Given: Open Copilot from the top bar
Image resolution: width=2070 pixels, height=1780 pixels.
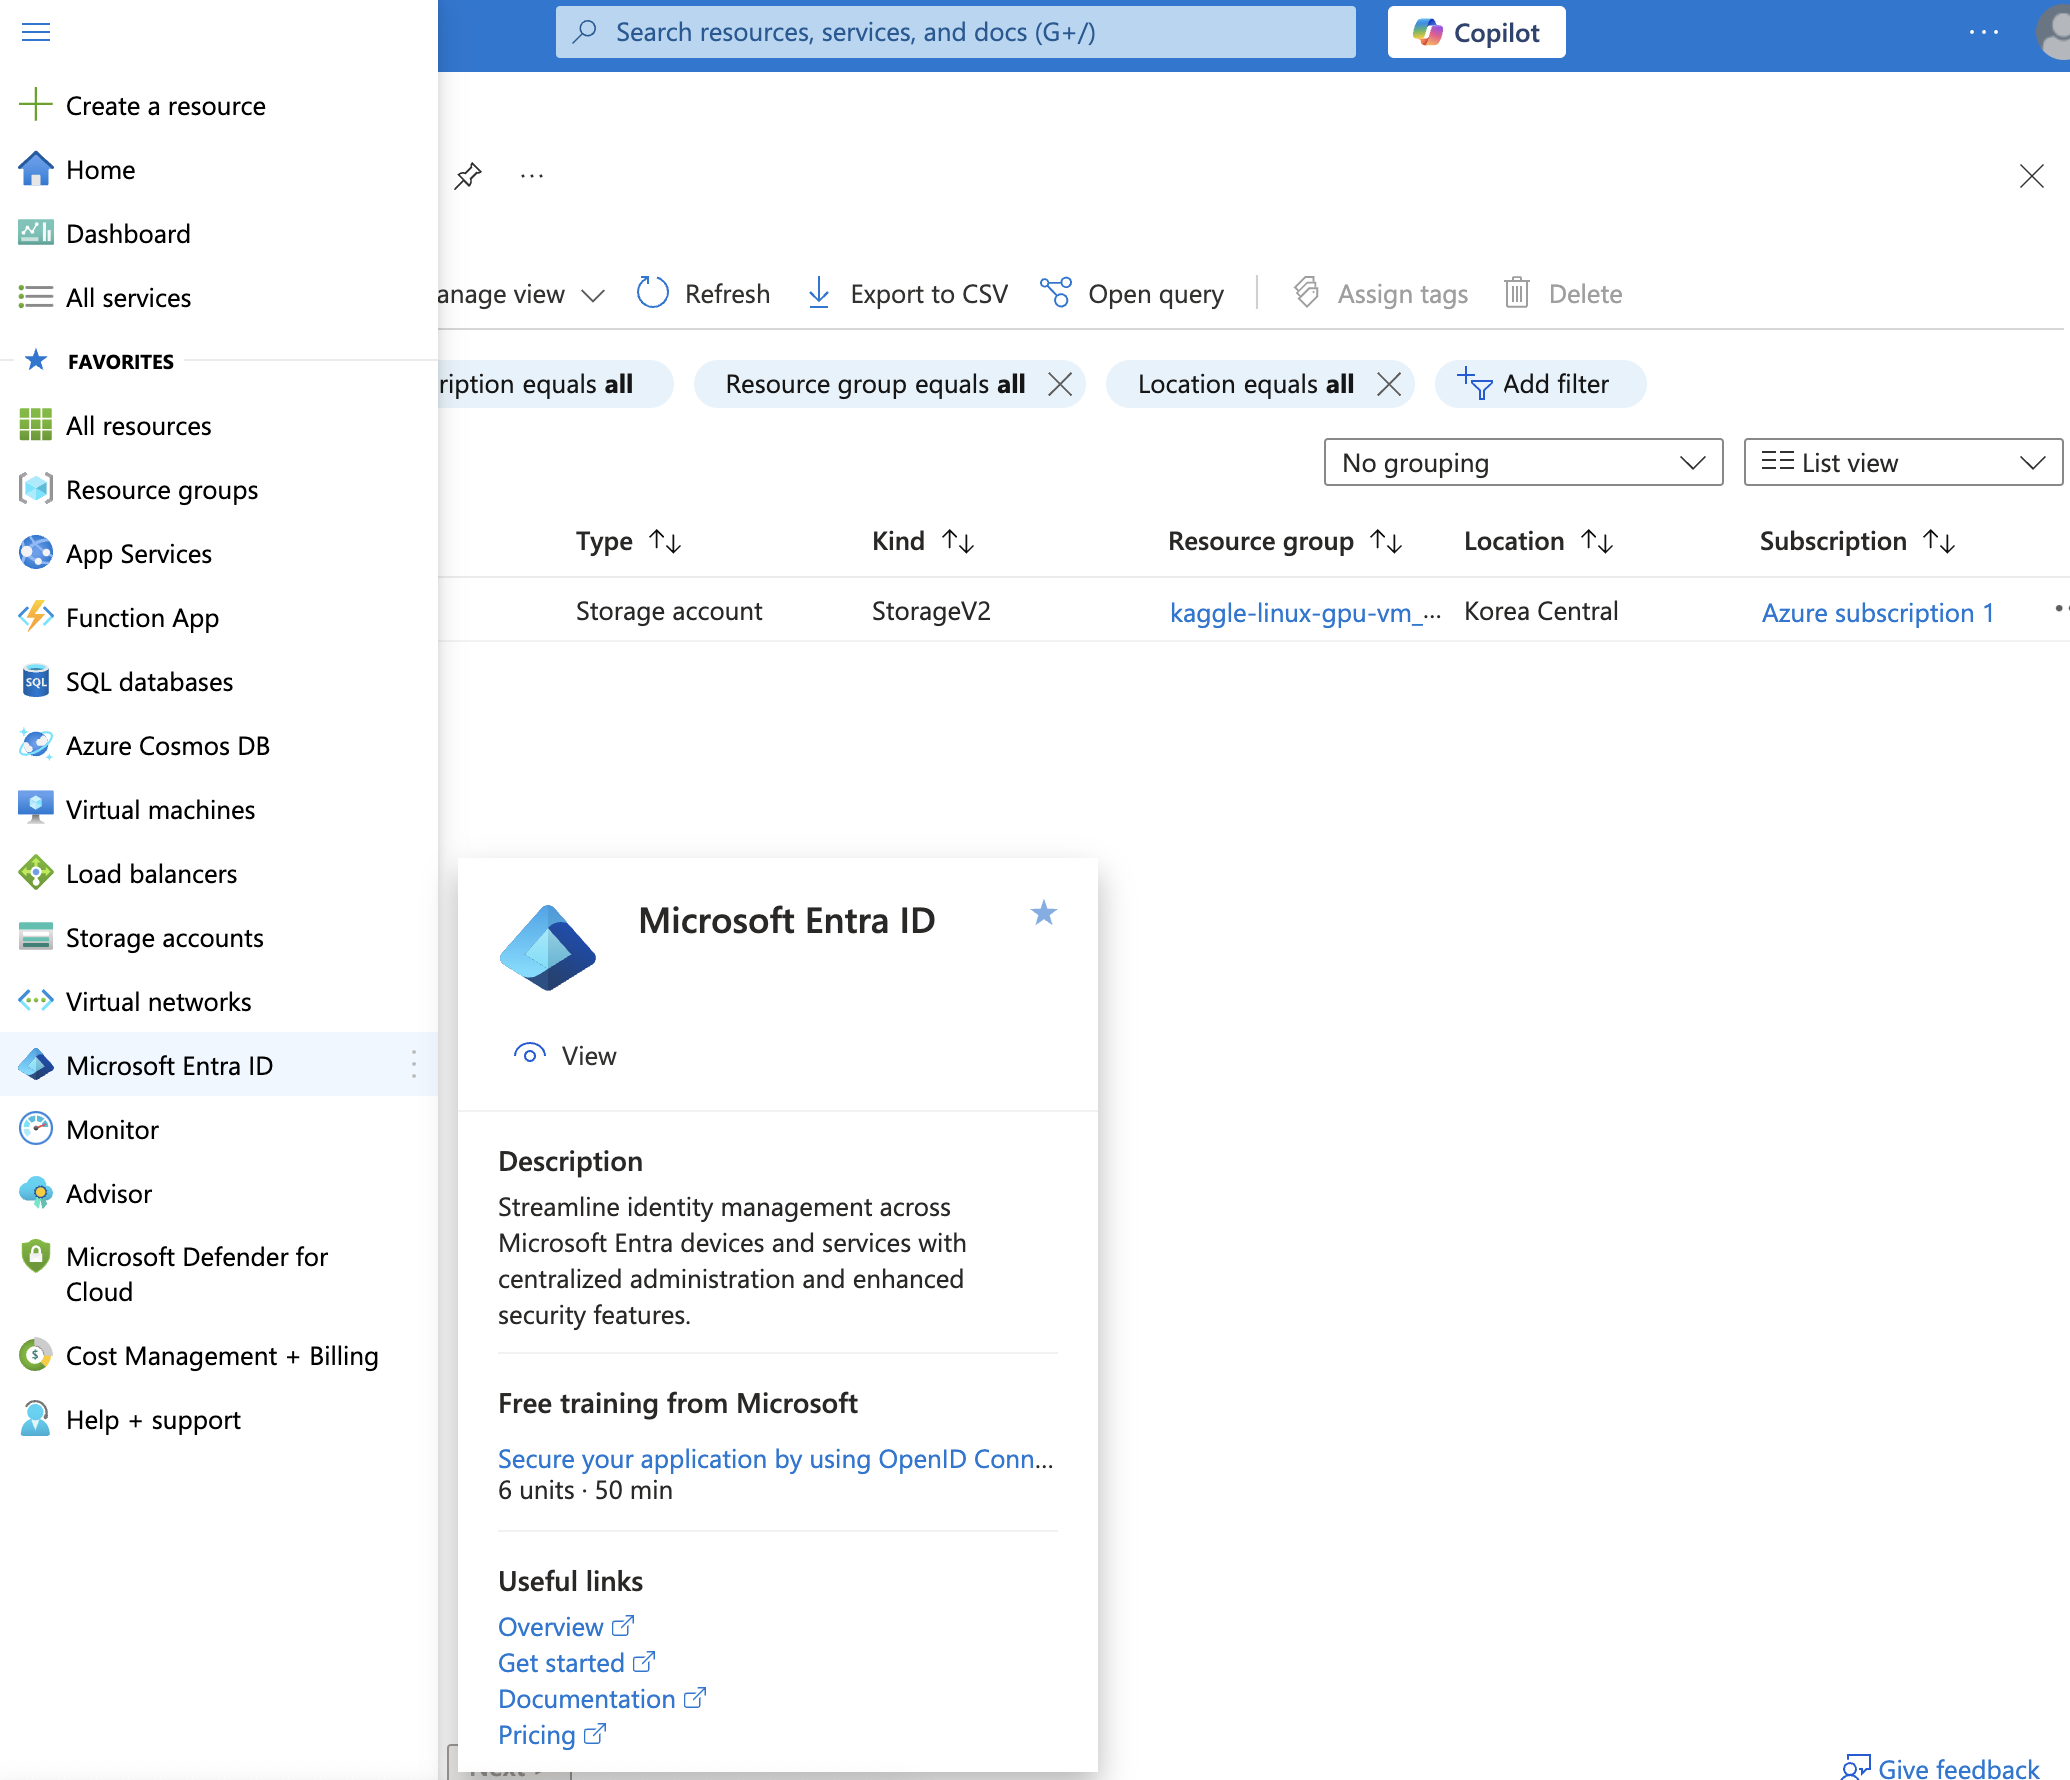Looking at the screenshot, I should pyautogui.click(x=1476, y=32).
